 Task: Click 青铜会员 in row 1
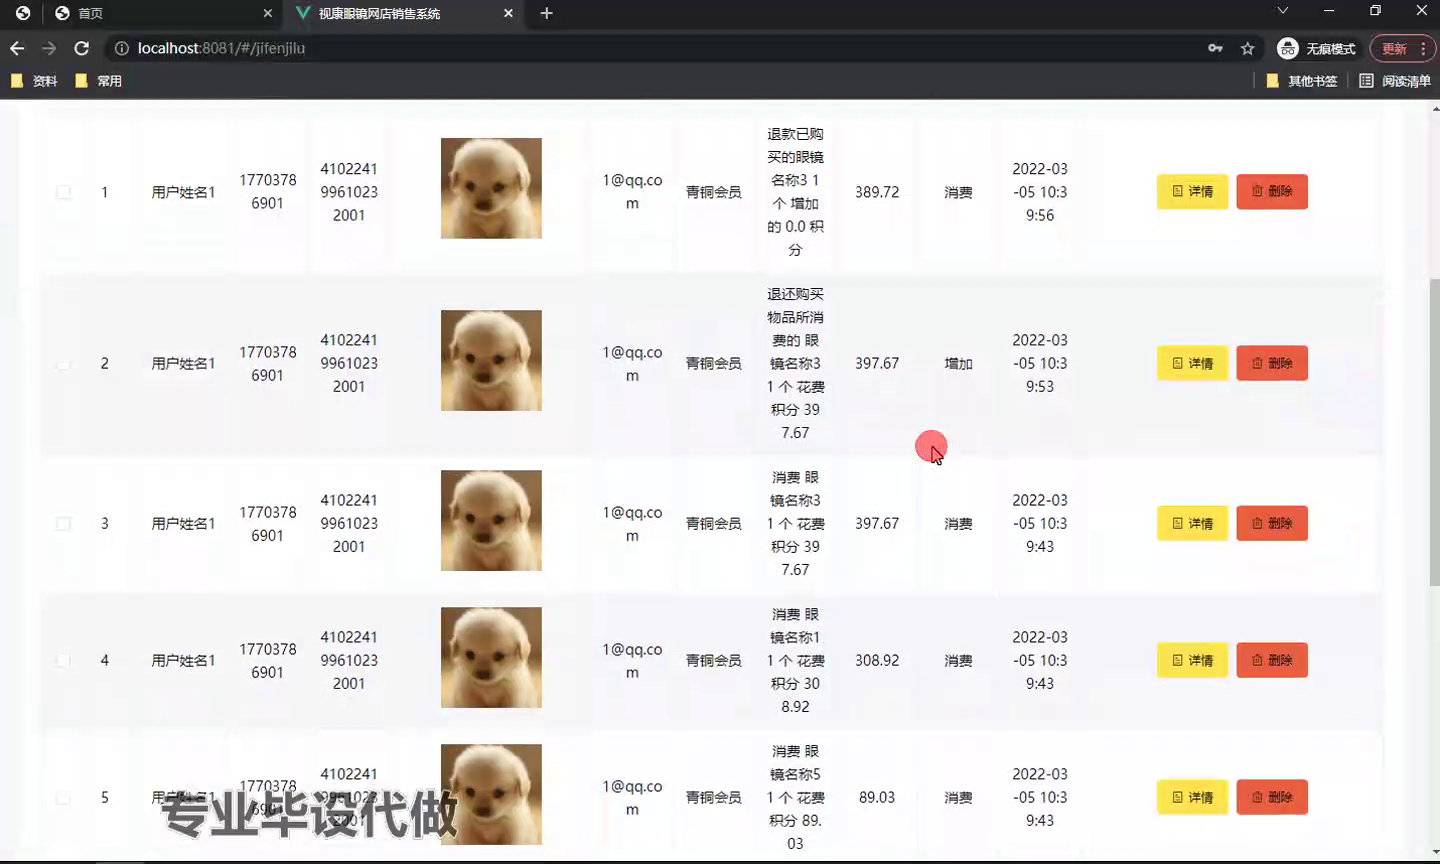pyautogui.click(x=714, y=192)
